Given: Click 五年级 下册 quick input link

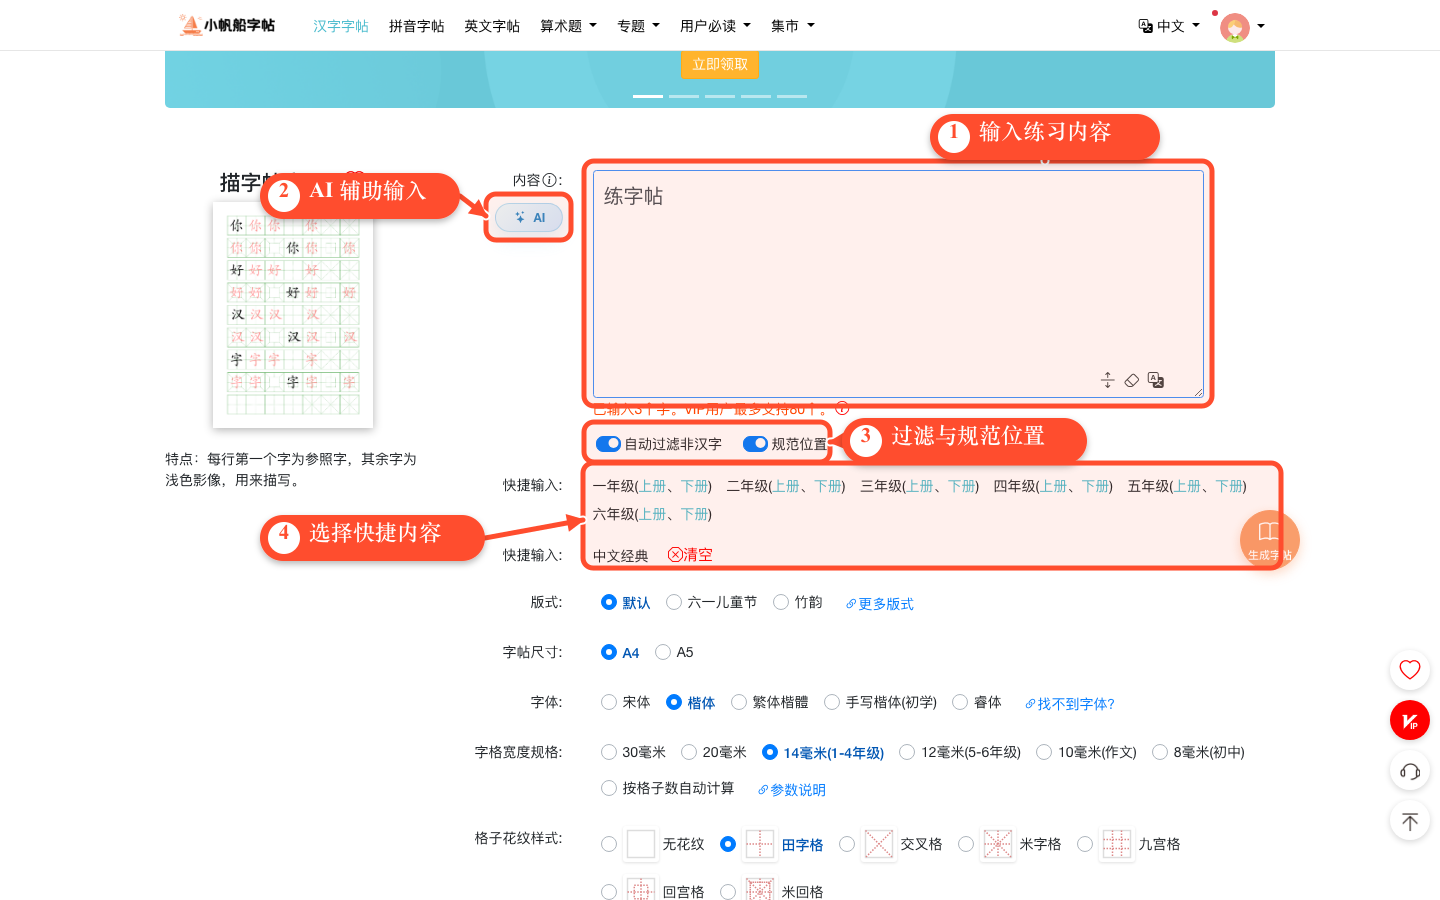Looking at the screenshot, I should (1229, 486).
